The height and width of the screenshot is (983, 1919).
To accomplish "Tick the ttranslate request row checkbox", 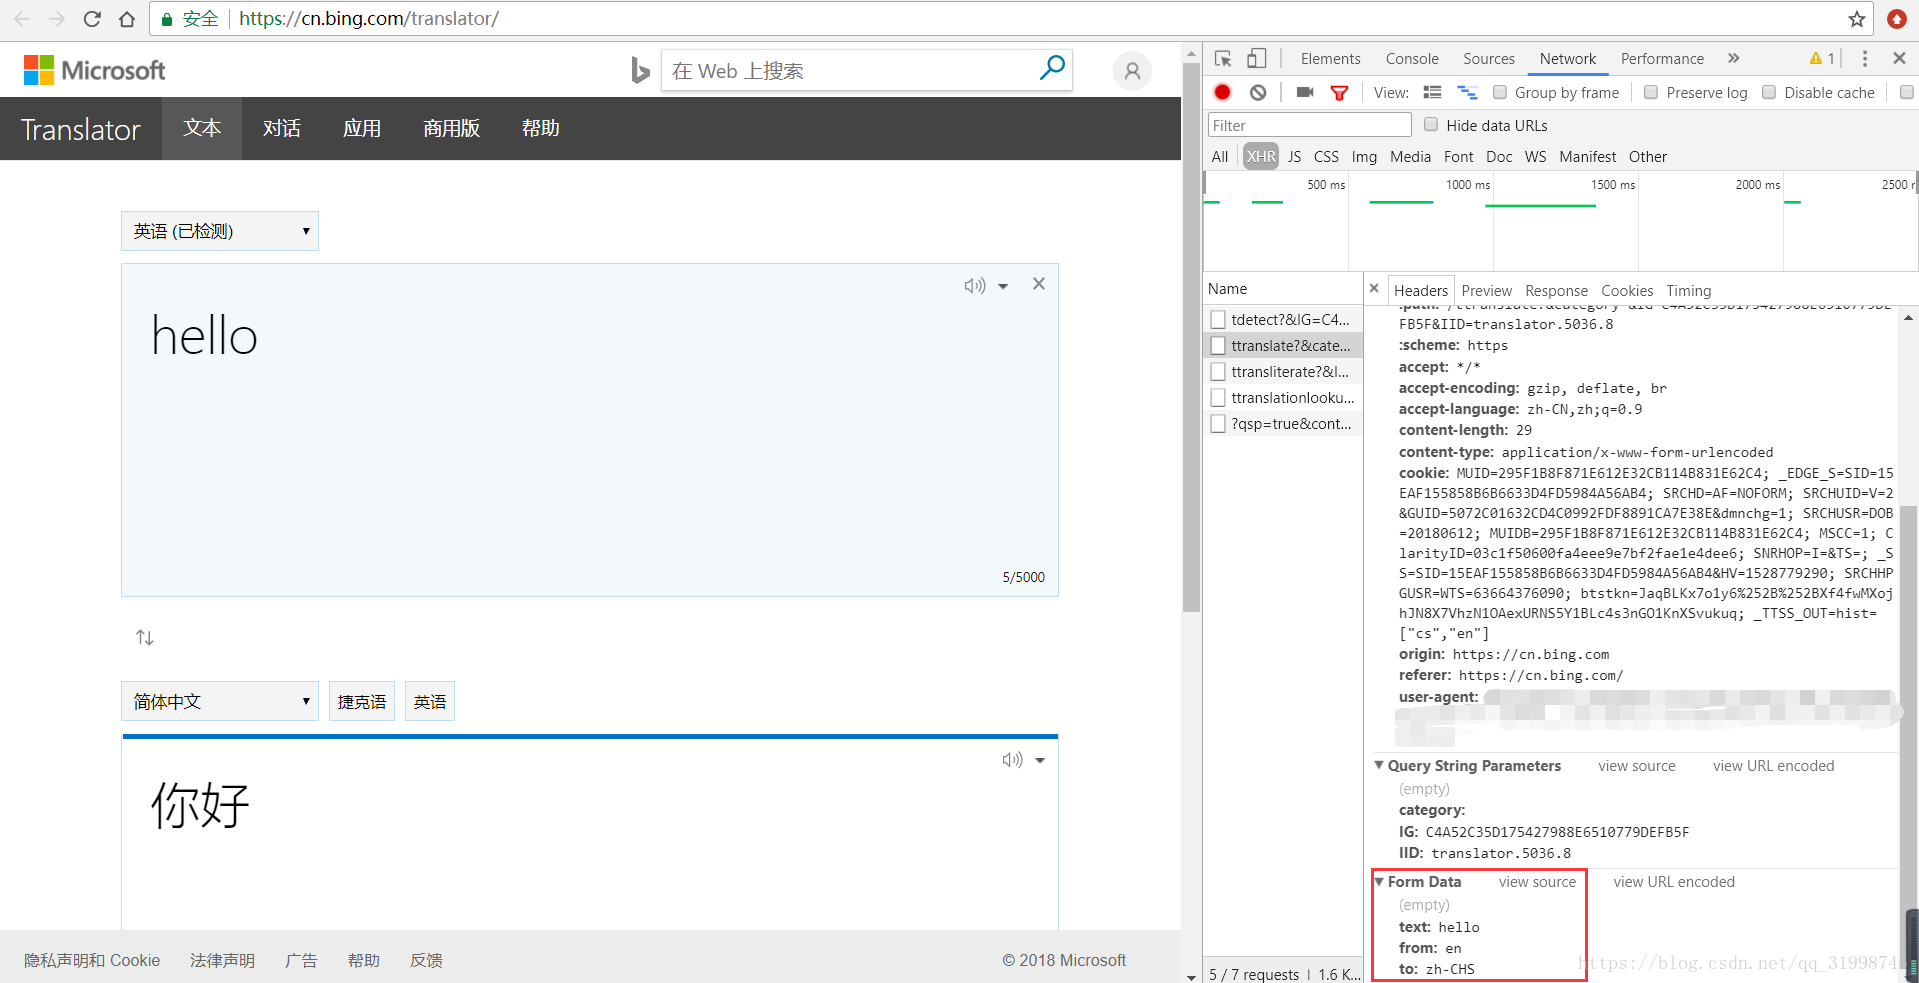I will tap(1218, 345).
